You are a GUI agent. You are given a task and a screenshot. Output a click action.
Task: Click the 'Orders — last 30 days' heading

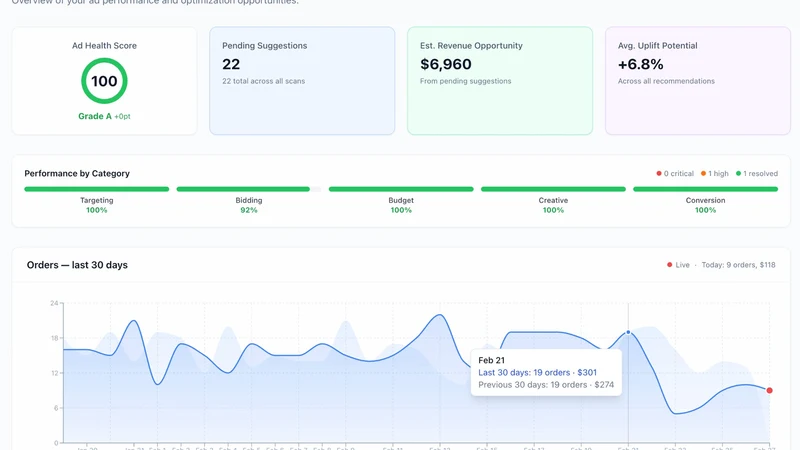tap(77, 265)
